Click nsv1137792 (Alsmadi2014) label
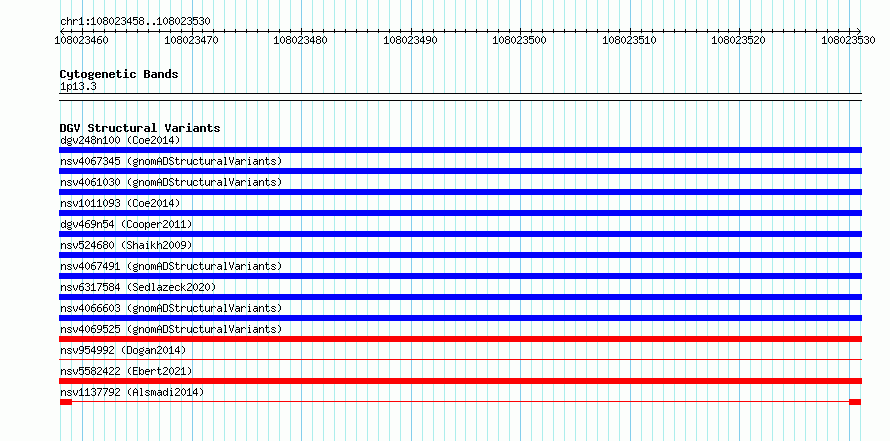890x441 pixels. pyautogui.click(x=132, y=392)
